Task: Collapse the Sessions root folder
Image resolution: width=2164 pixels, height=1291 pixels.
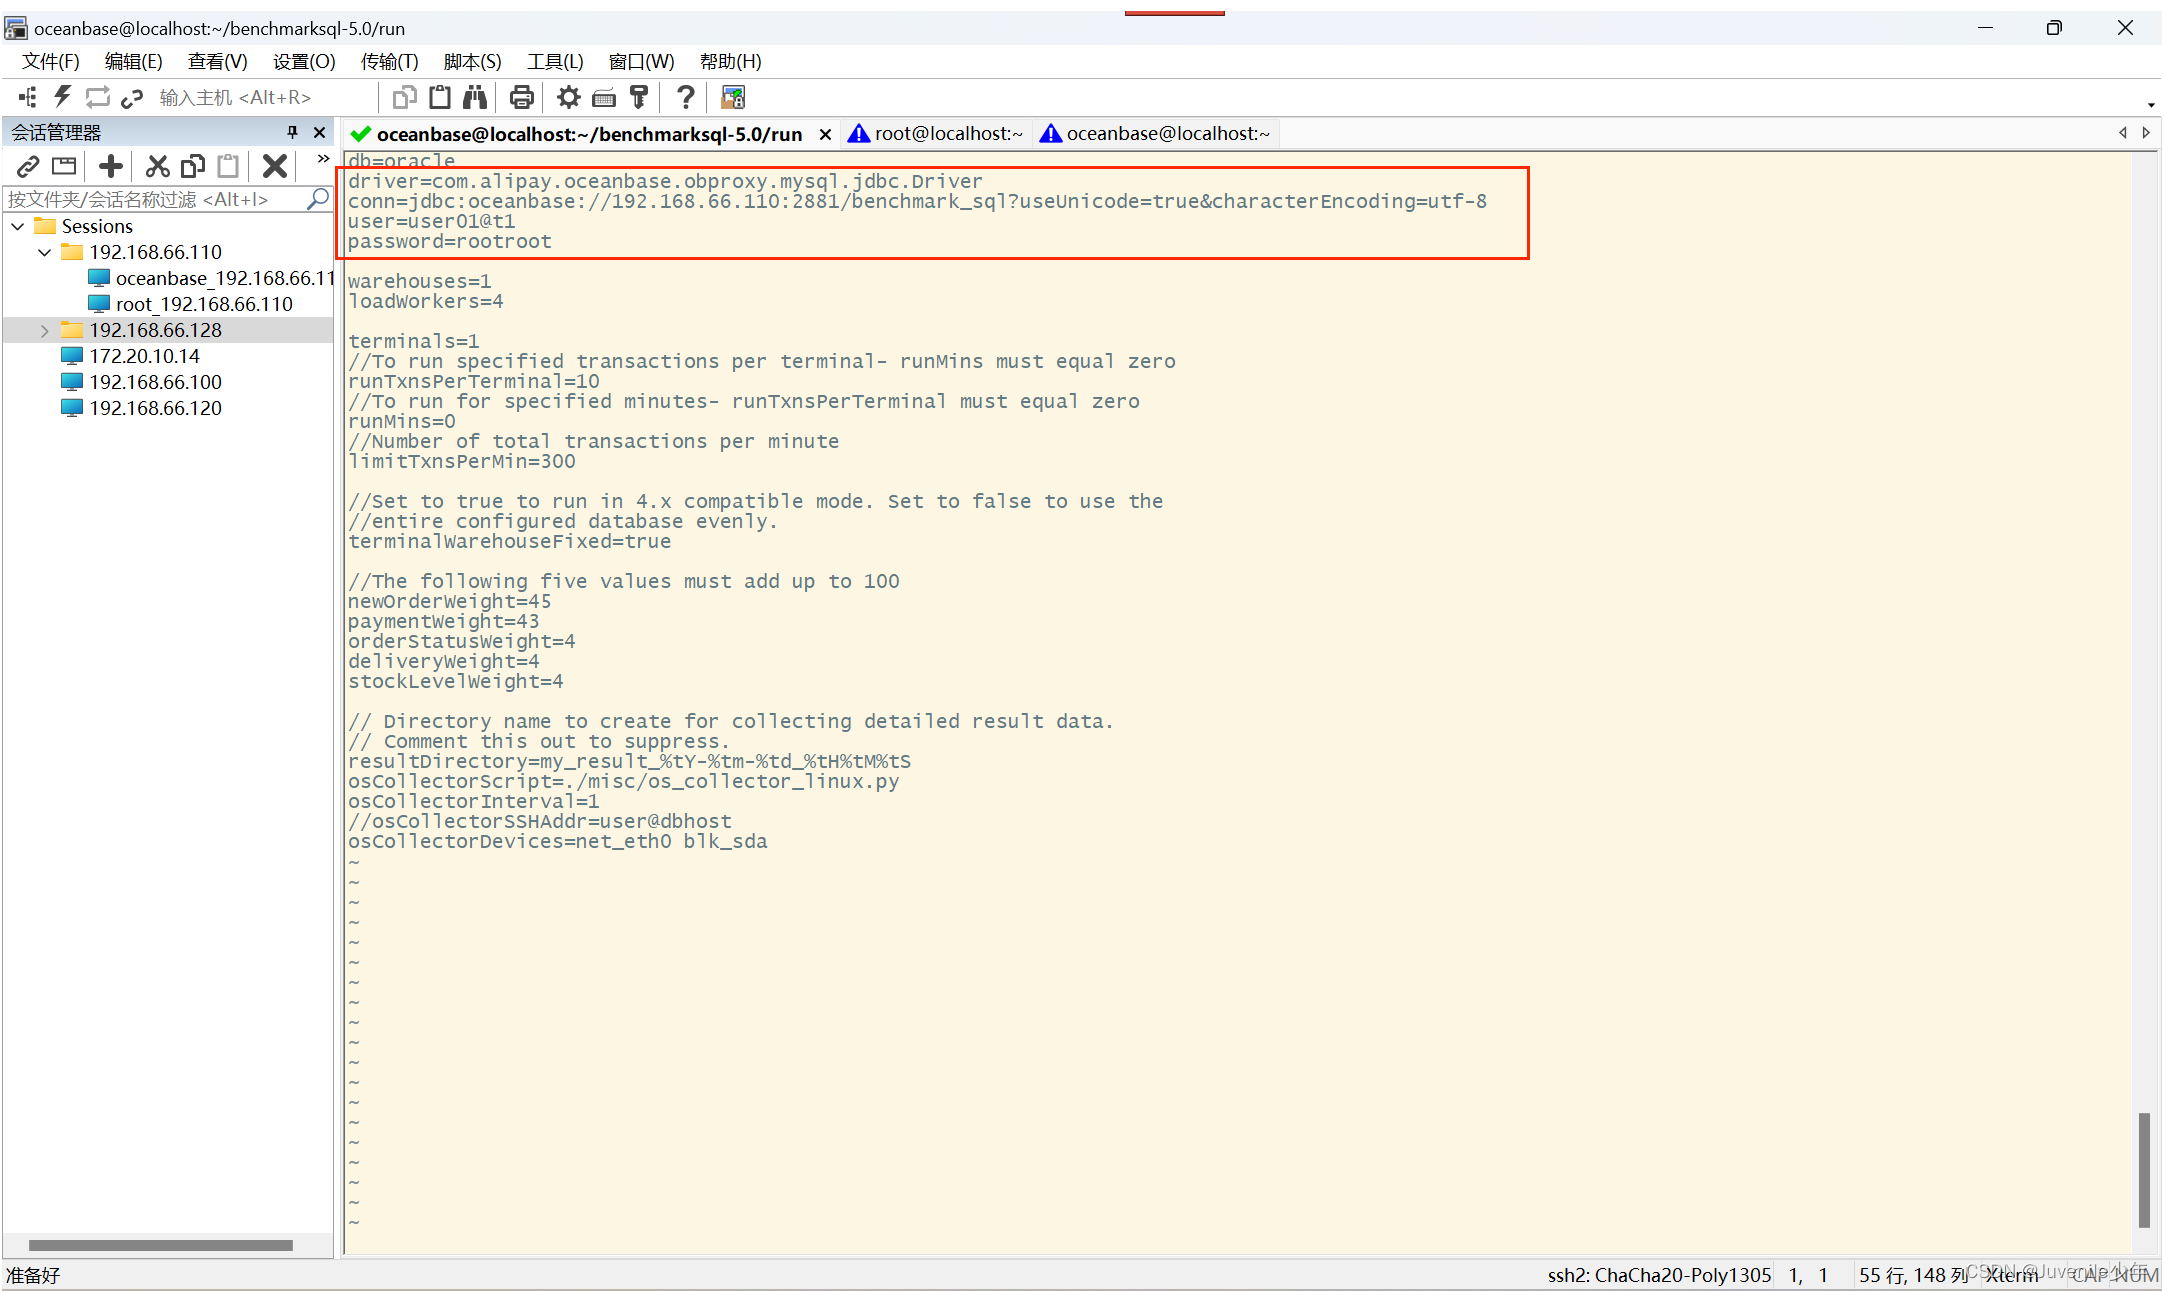Action: [x=18, y=226]
